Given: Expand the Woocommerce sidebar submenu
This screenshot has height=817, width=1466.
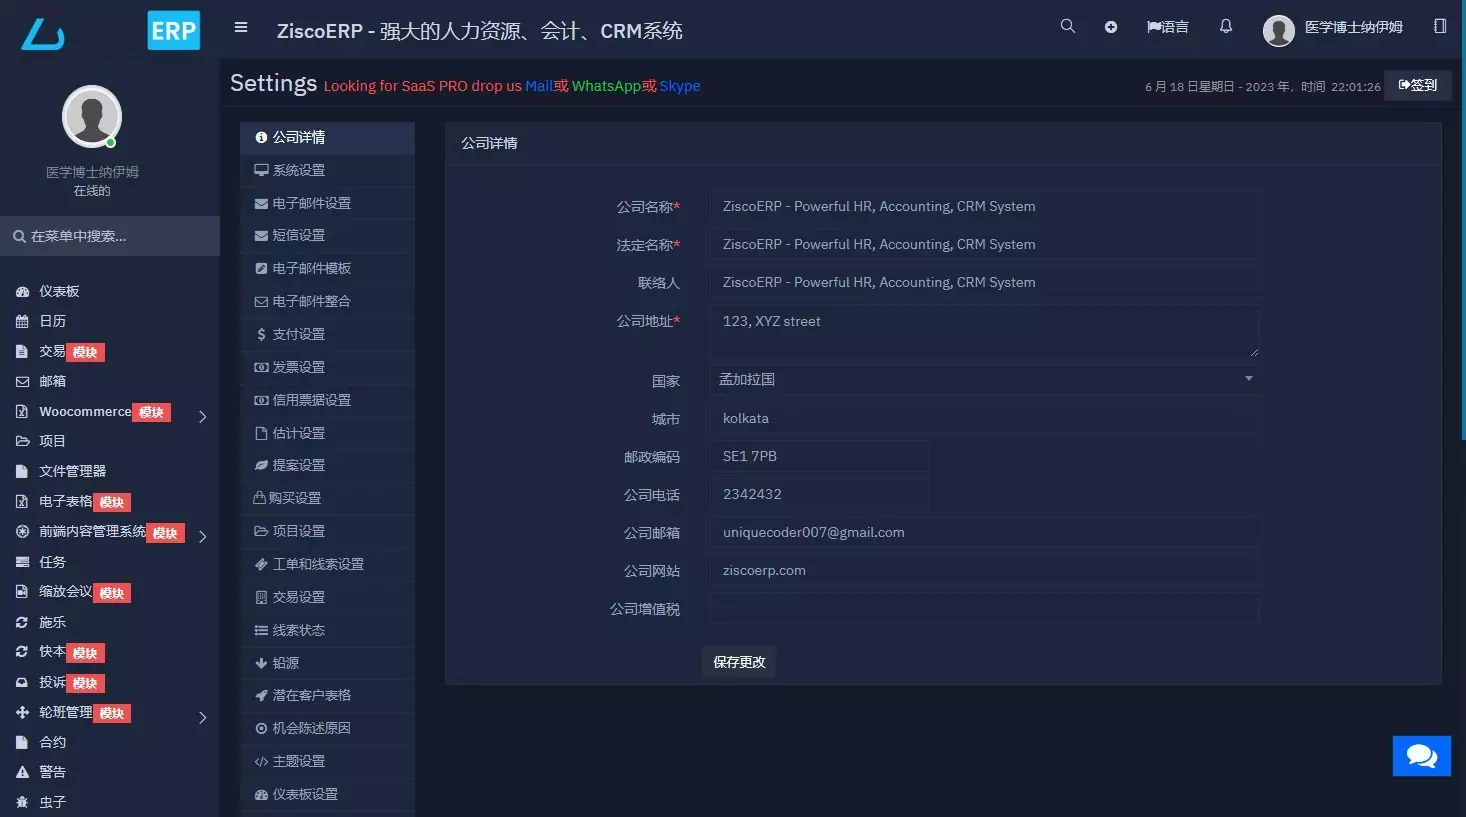Looking at the screenshot, I should pos(202,416).
